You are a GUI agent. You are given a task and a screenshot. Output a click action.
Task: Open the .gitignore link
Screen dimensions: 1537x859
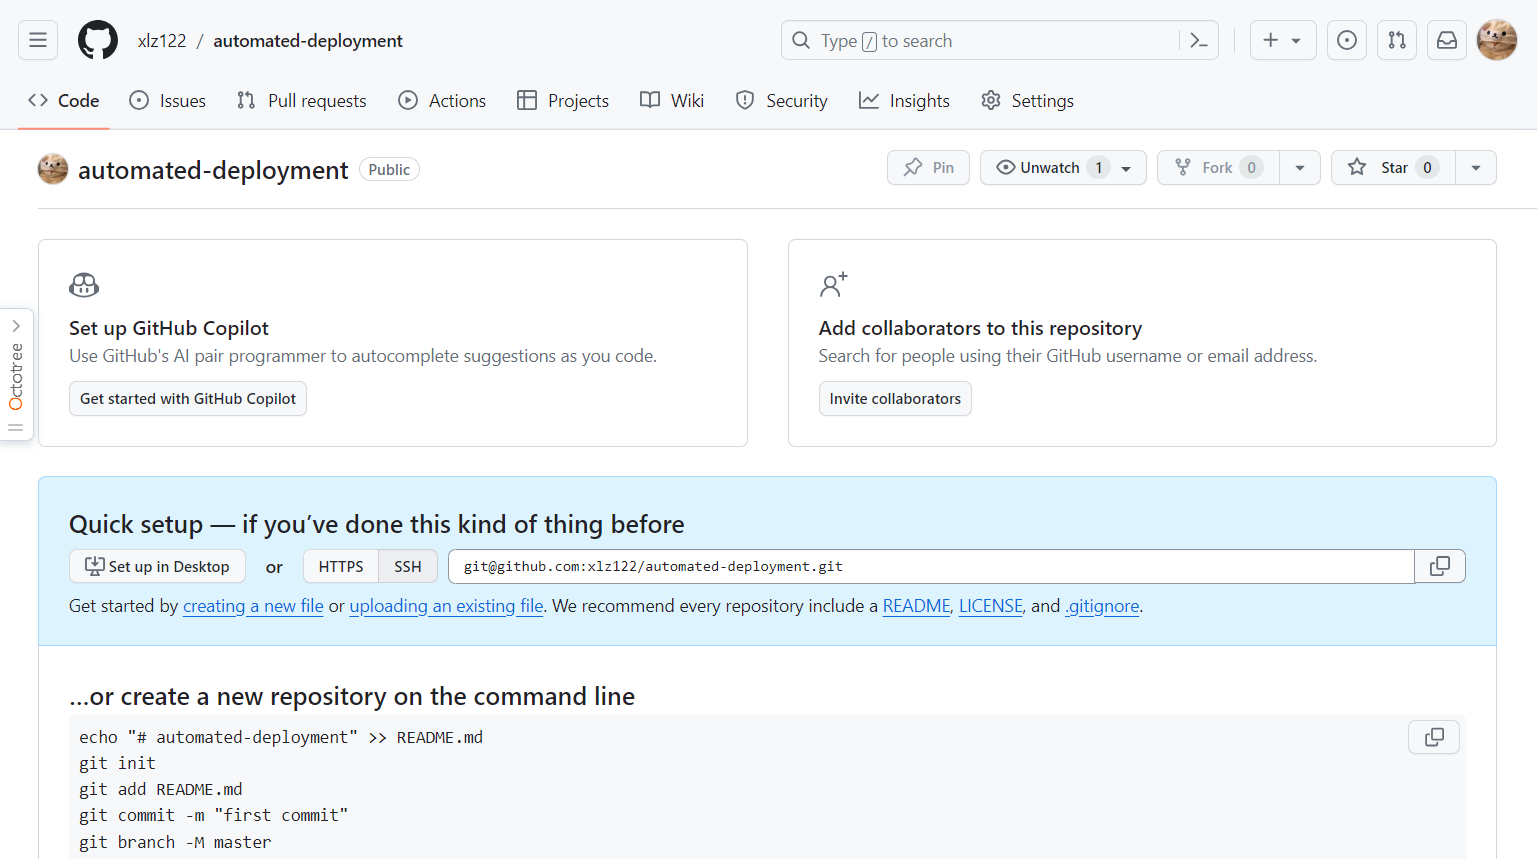click(1102, 606)
